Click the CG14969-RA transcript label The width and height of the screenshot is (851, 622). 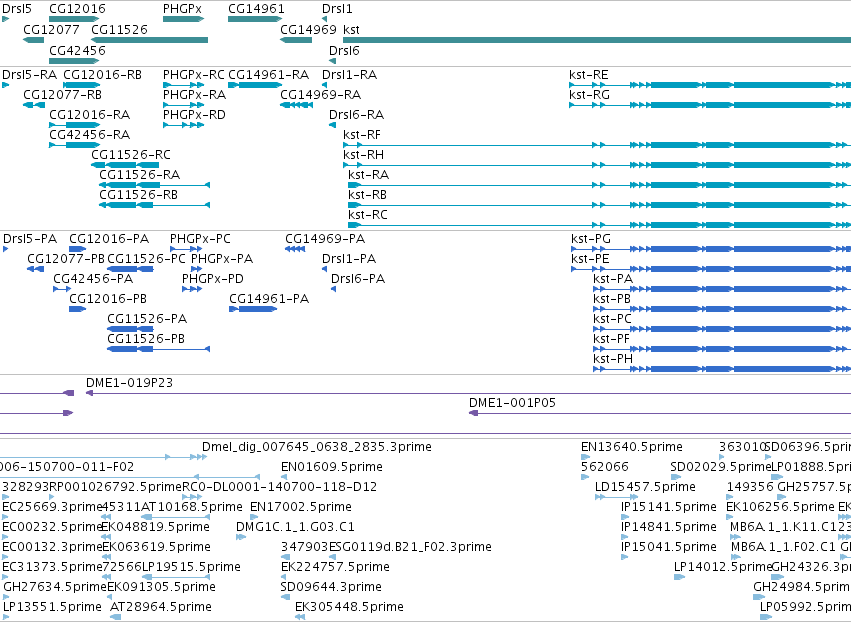[321, 94]
